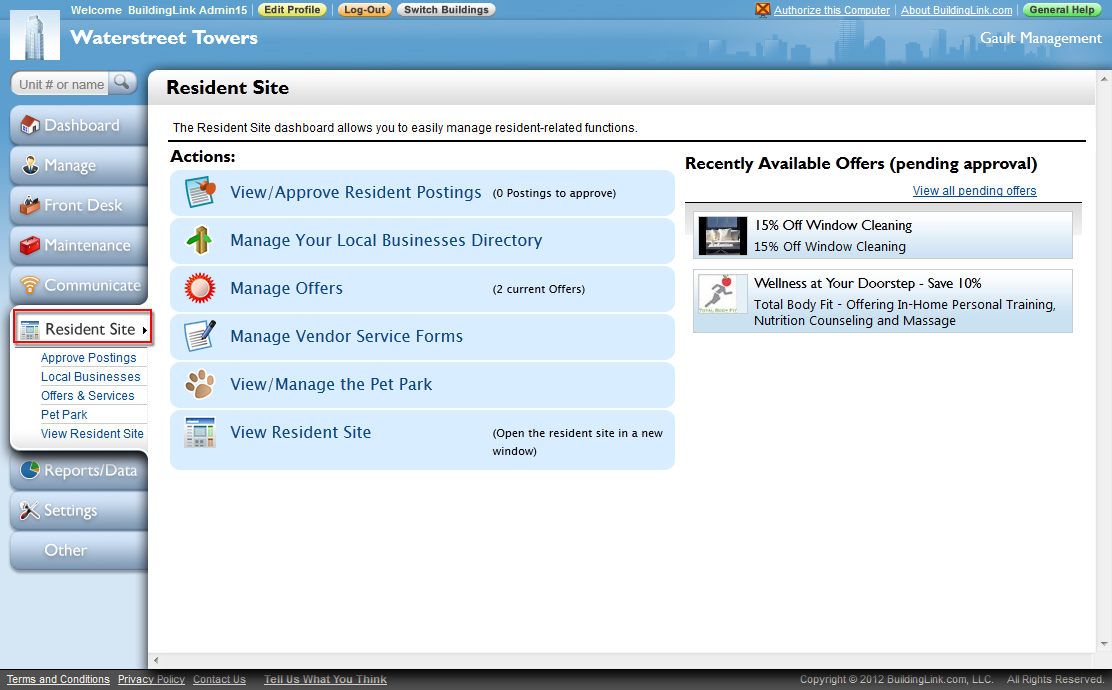Click the 15% Off Window Cleaning title
1112x690 pixels.
point(833,225)
